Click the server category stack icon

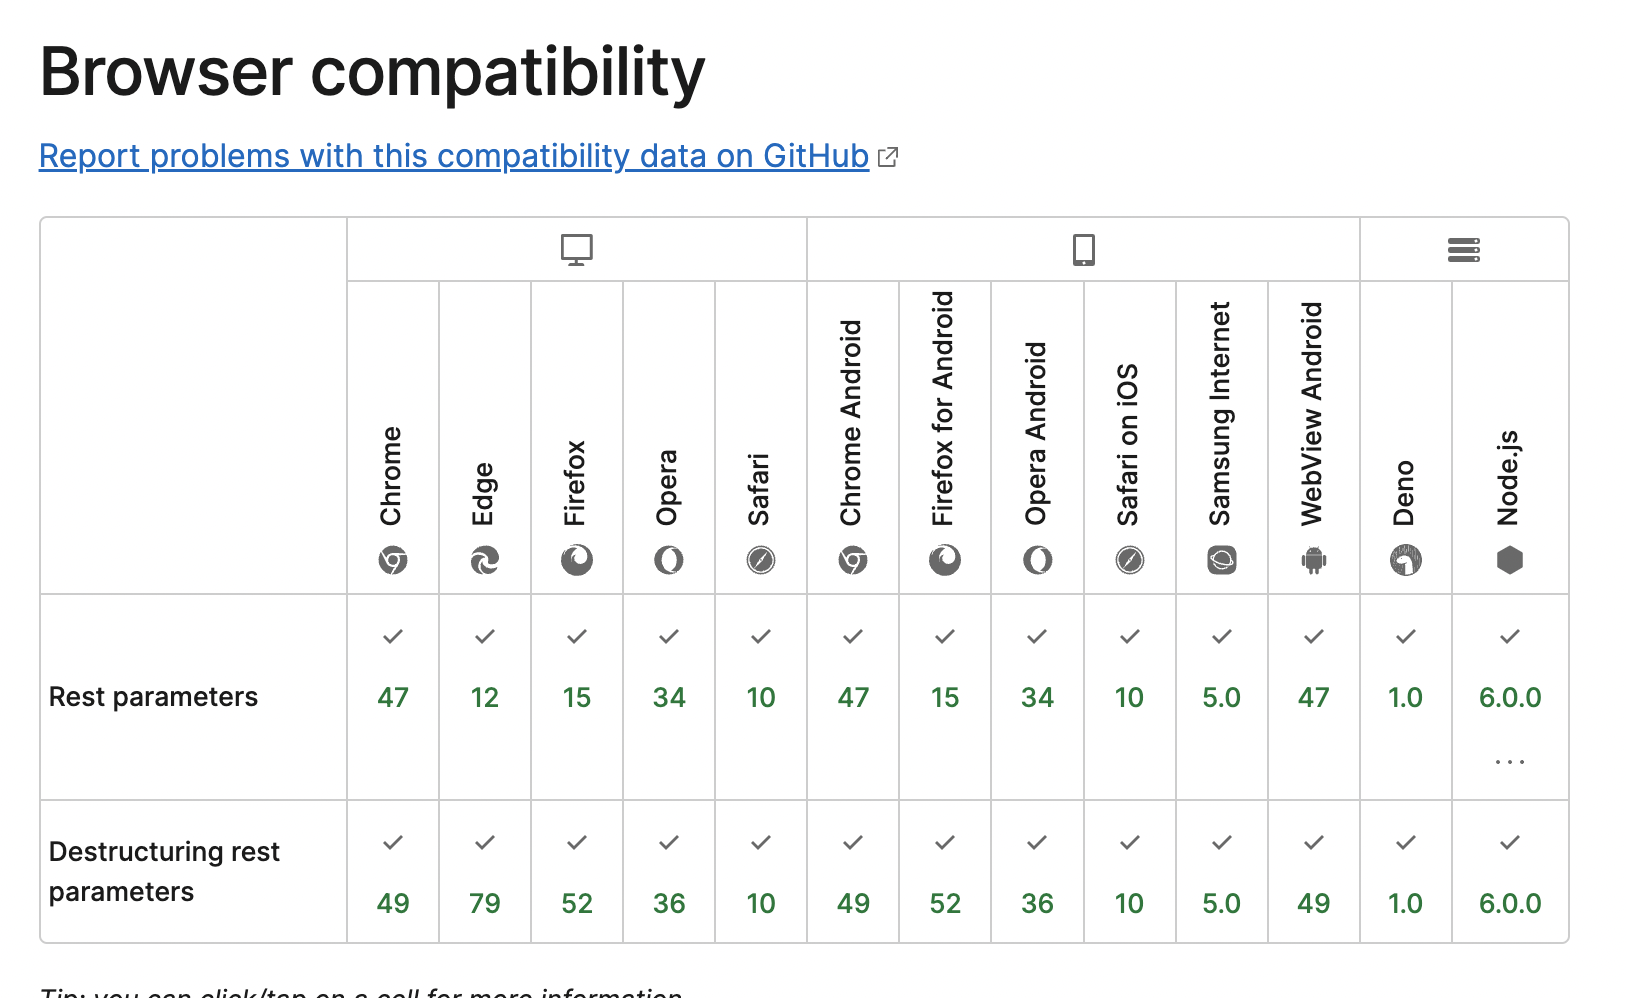pos(1463,249)
